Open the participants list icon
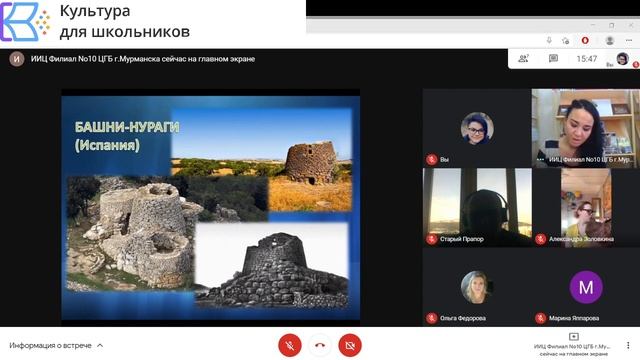The image size is (640, 360). (523, 59)
